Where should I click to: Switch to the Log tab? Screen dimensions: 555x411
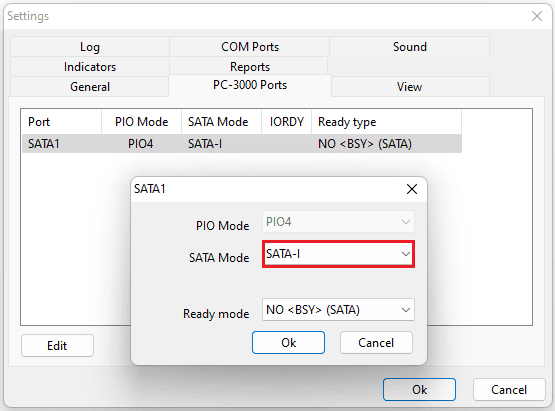click(90, 47)
